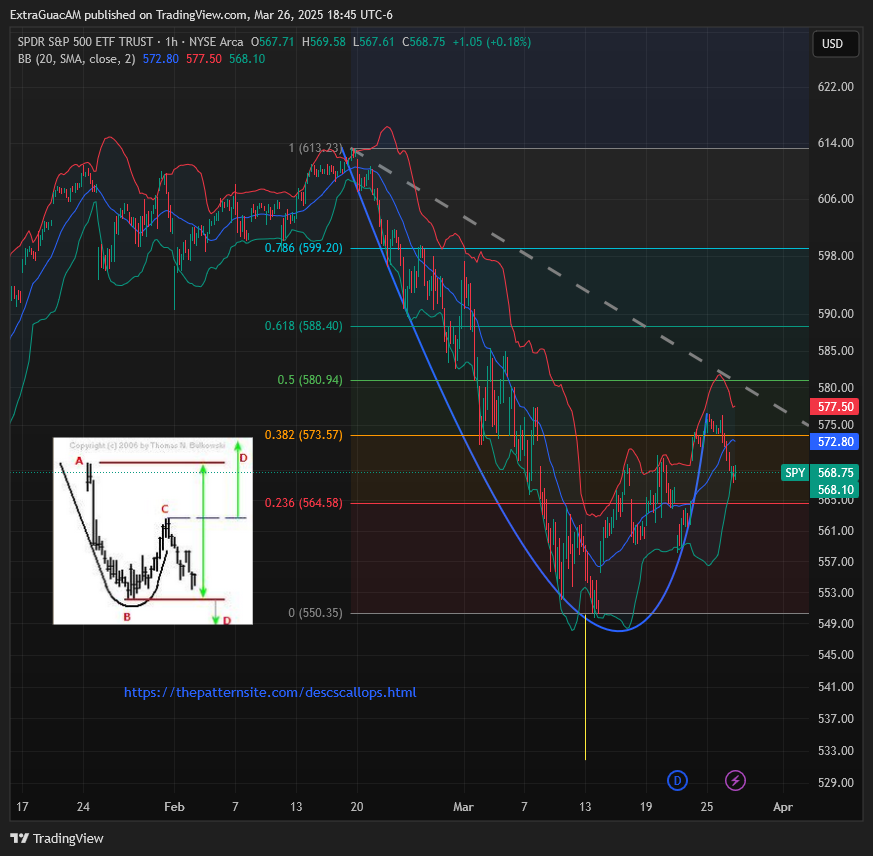Viewport: 873px width, 856px height.
Task: Click the 580.00 price axis label
Action: tap(835, 388)
